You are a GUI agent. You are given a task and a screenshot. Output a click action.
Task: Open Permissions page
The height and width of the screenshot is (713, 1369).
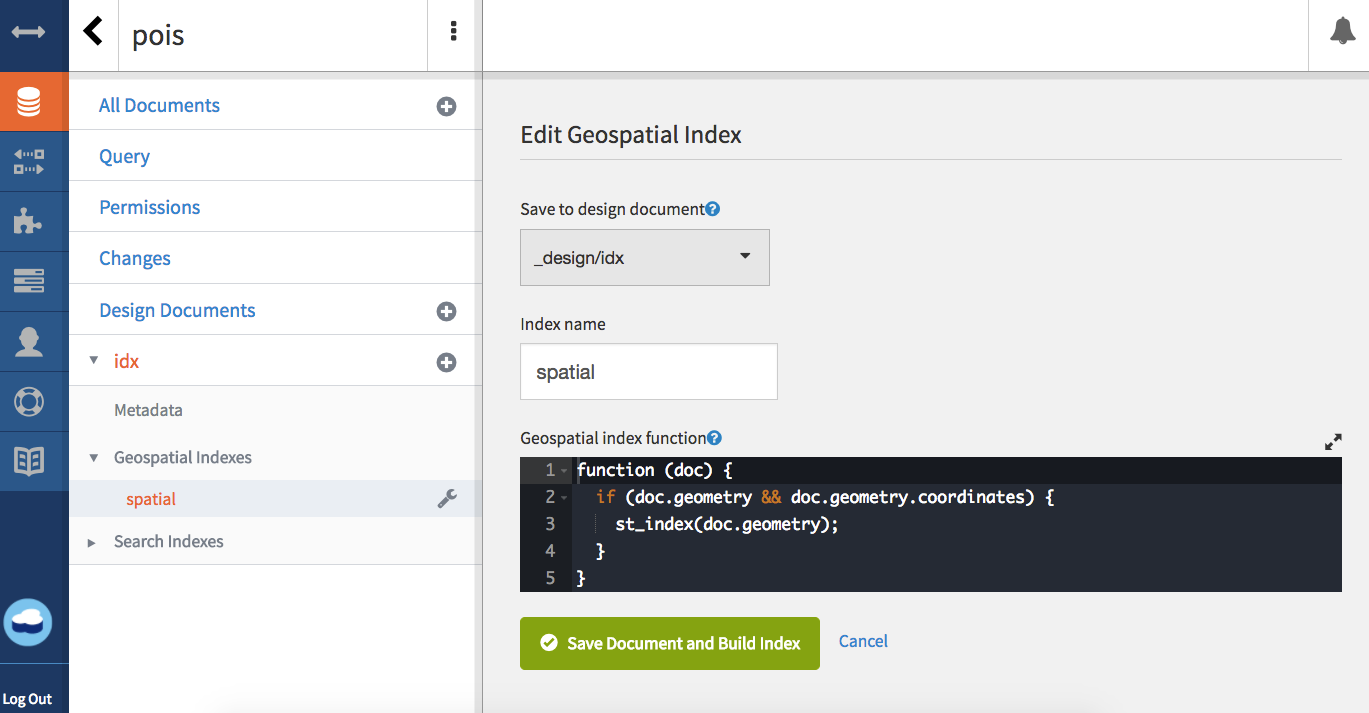tap(149, 207)
